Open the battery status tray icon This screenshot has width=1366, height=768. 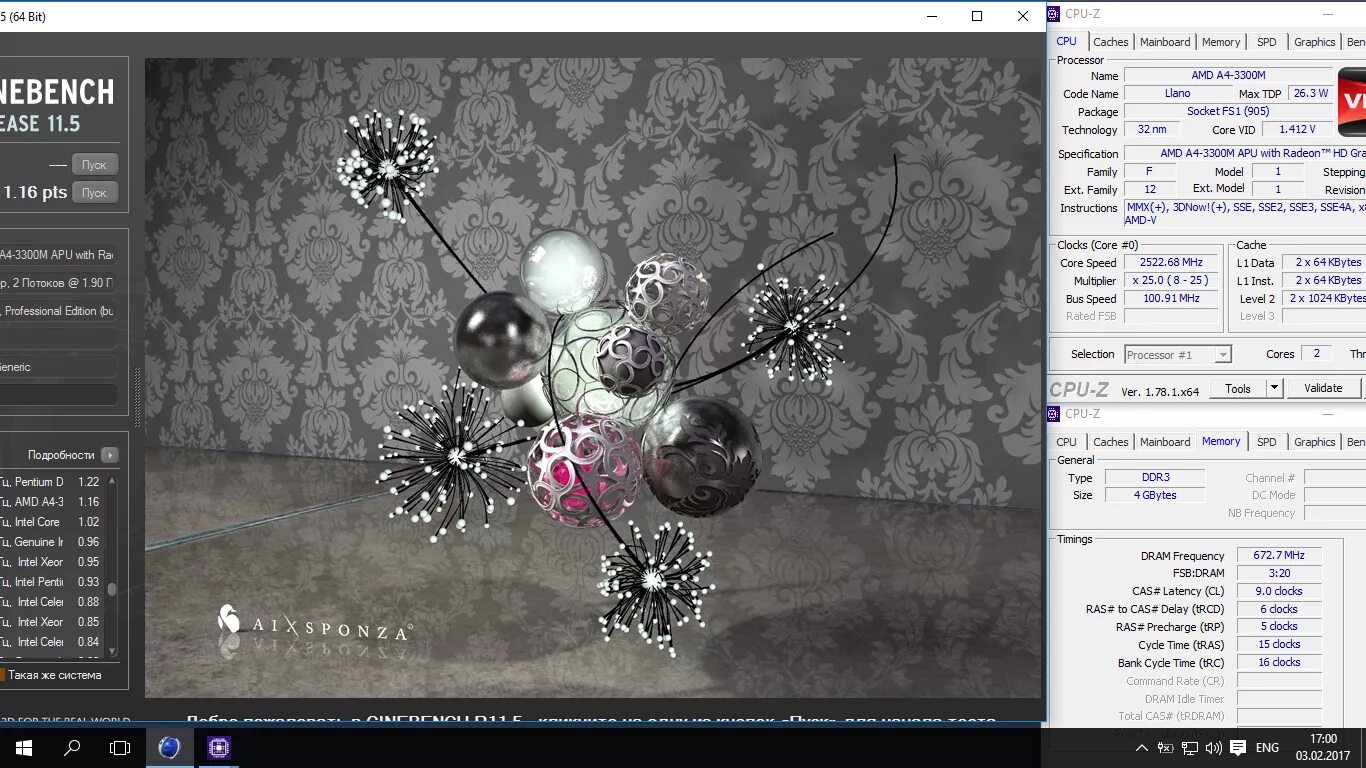(1167, 748)
